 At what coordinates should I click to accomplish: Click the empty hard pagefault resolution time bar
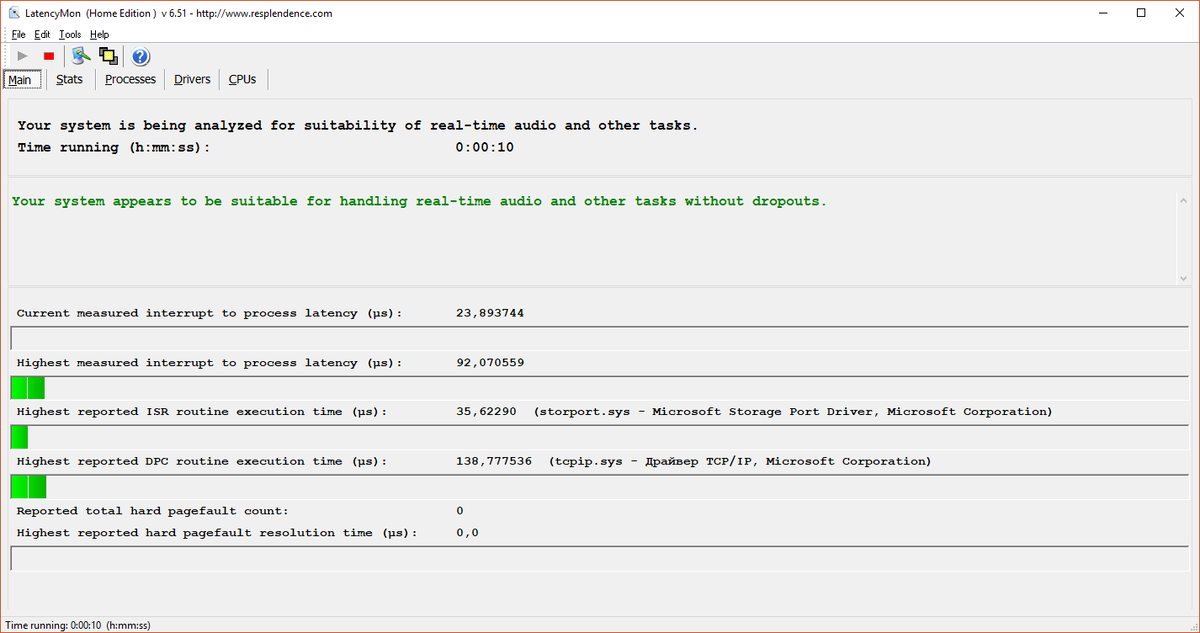tap(600, 558)
